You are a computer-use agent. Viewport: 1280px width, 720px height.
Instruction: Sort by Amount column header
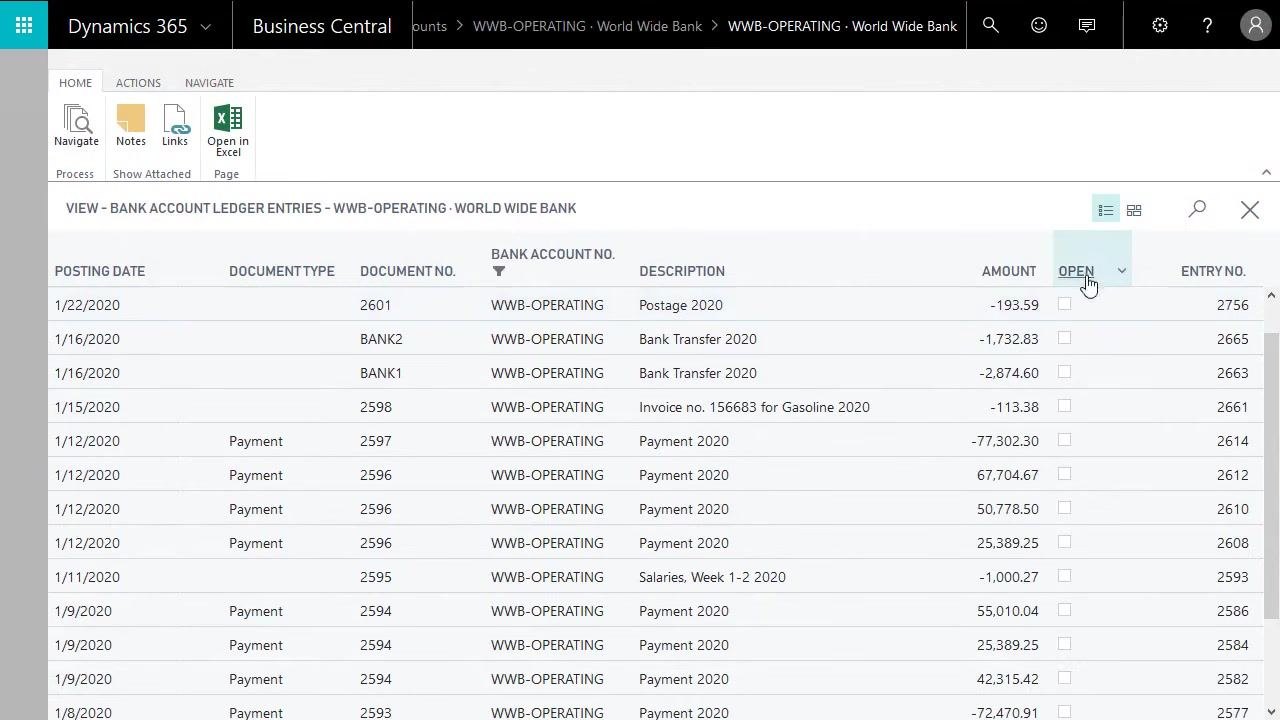point(1009,271)
